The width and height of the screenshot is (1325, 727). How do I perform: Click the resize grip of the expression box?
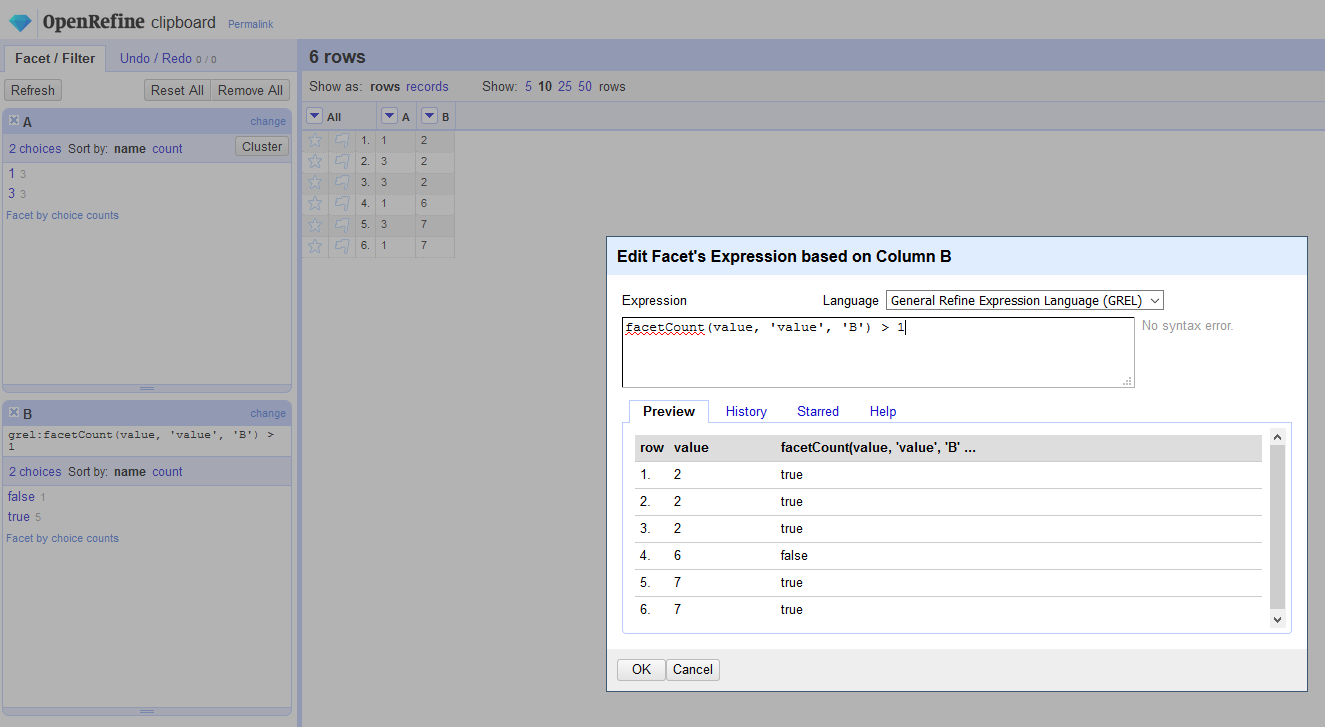coord(1127,380)
